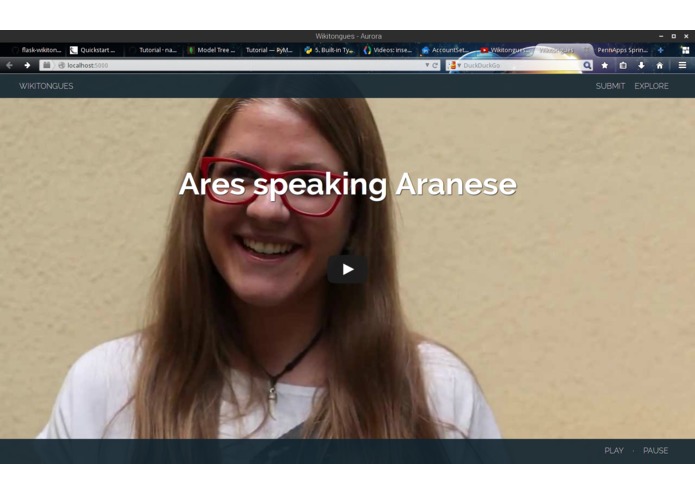Screen dimensions: 695x494
Task: Open the downloads arrow icon
Action: 641,65
